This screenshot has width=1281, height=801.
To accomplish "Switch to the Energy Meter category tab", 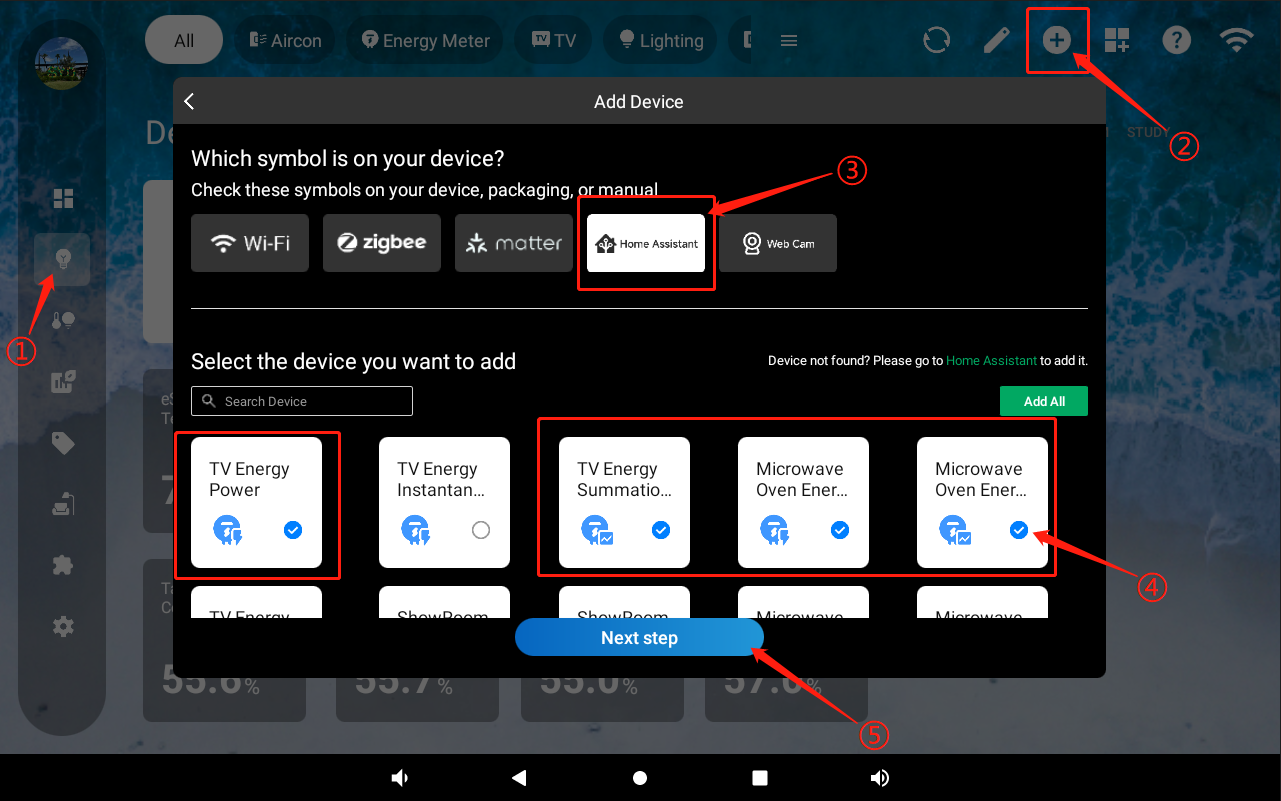I will 425,41.
